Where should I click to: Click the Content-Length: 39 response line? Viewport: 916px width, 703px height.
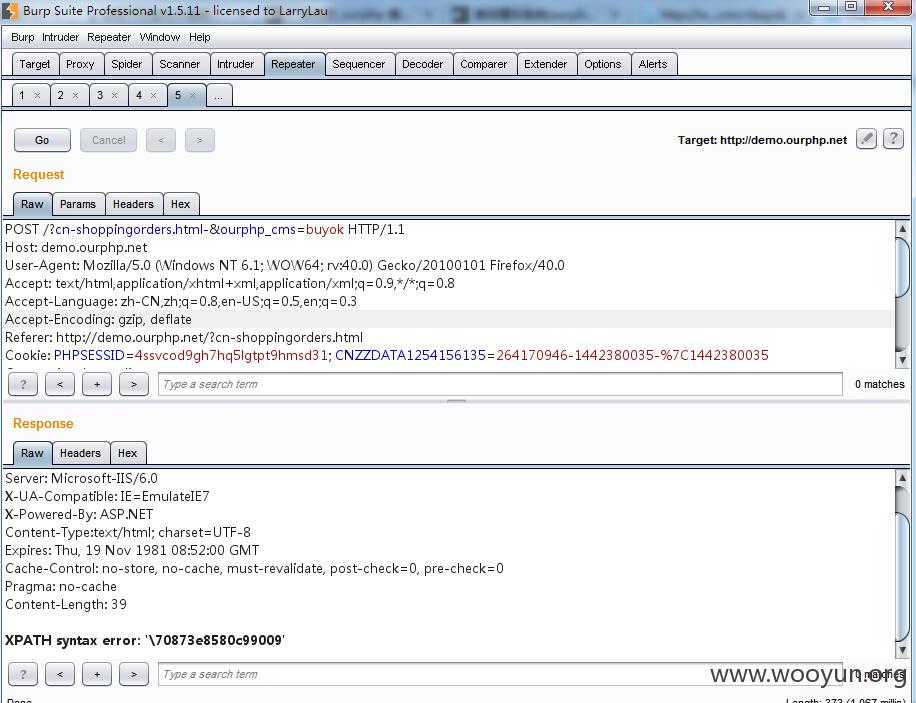click(65, 604)
